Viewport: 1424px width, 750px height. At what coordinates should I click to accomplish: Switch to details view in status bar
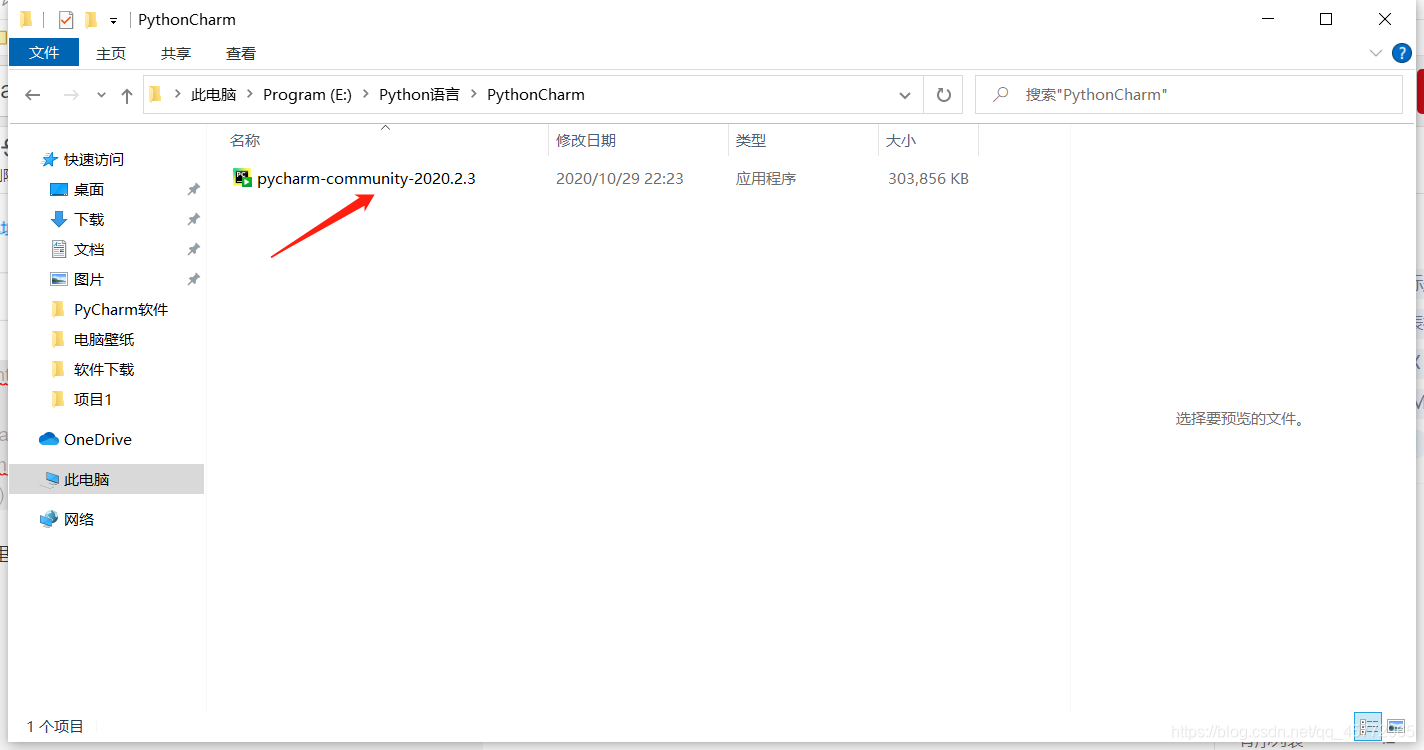click(1368, 727)
